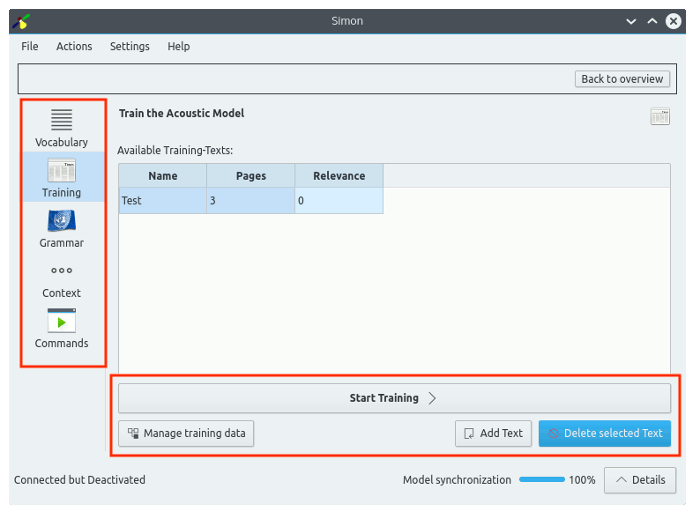Click the Model synchronization progress bar

542,480
